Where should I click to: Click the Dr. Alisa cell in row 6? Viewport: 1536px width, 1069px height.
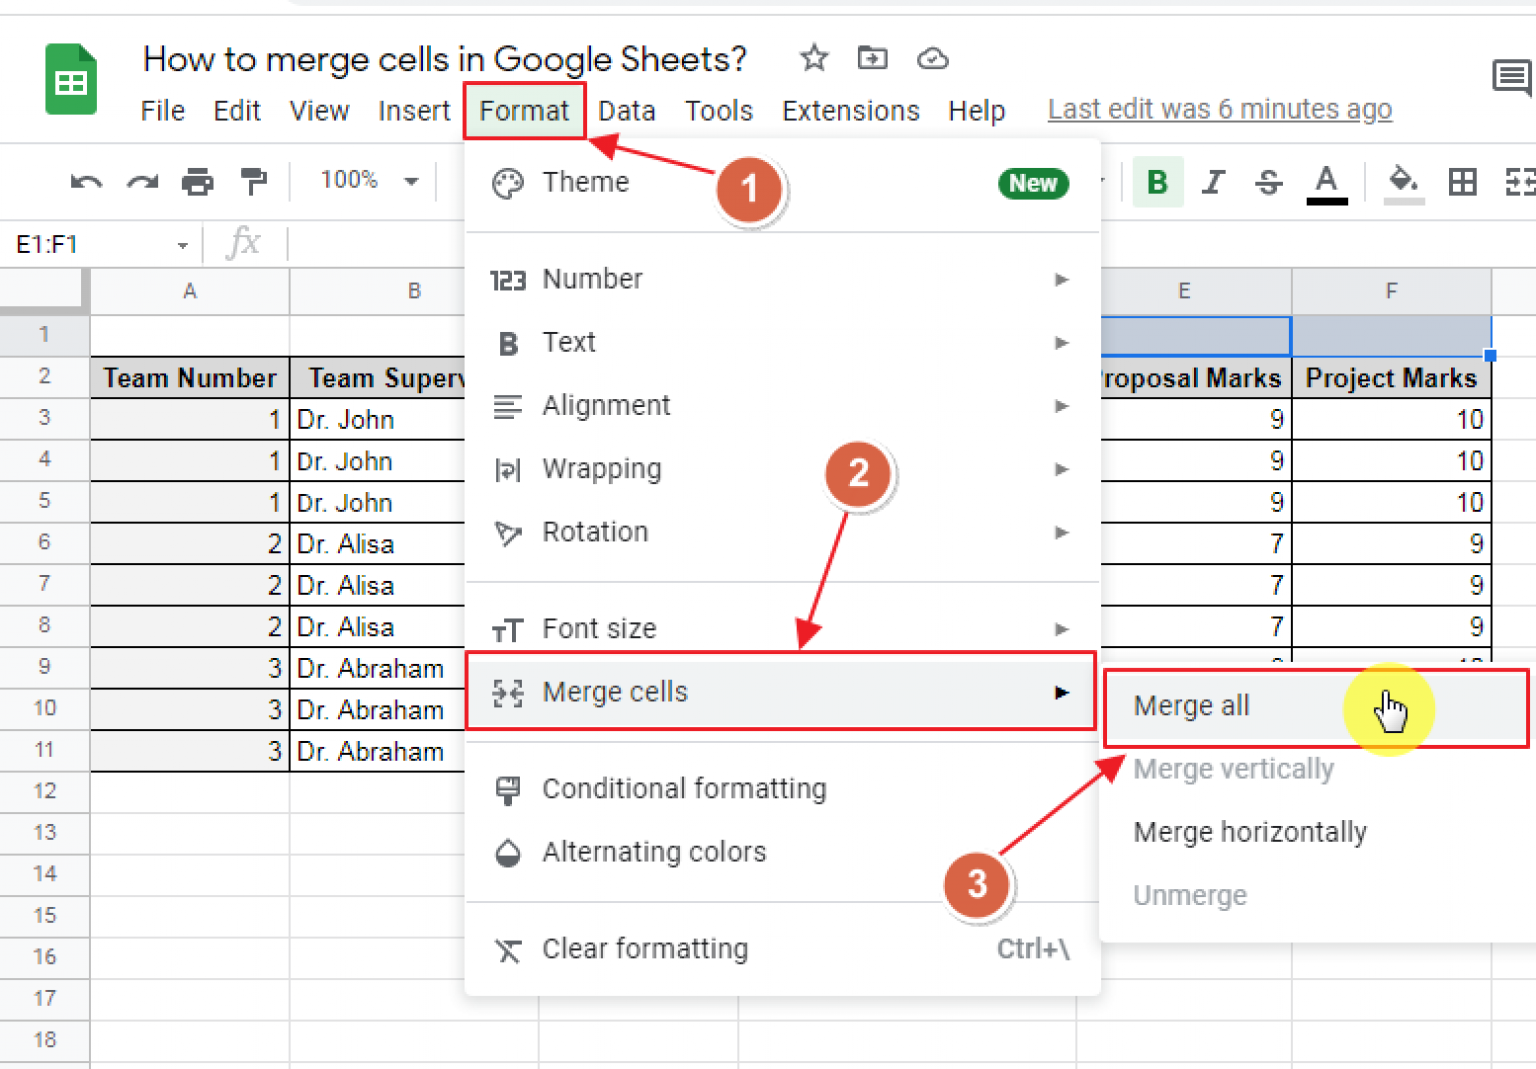click(x=378, y=544)
